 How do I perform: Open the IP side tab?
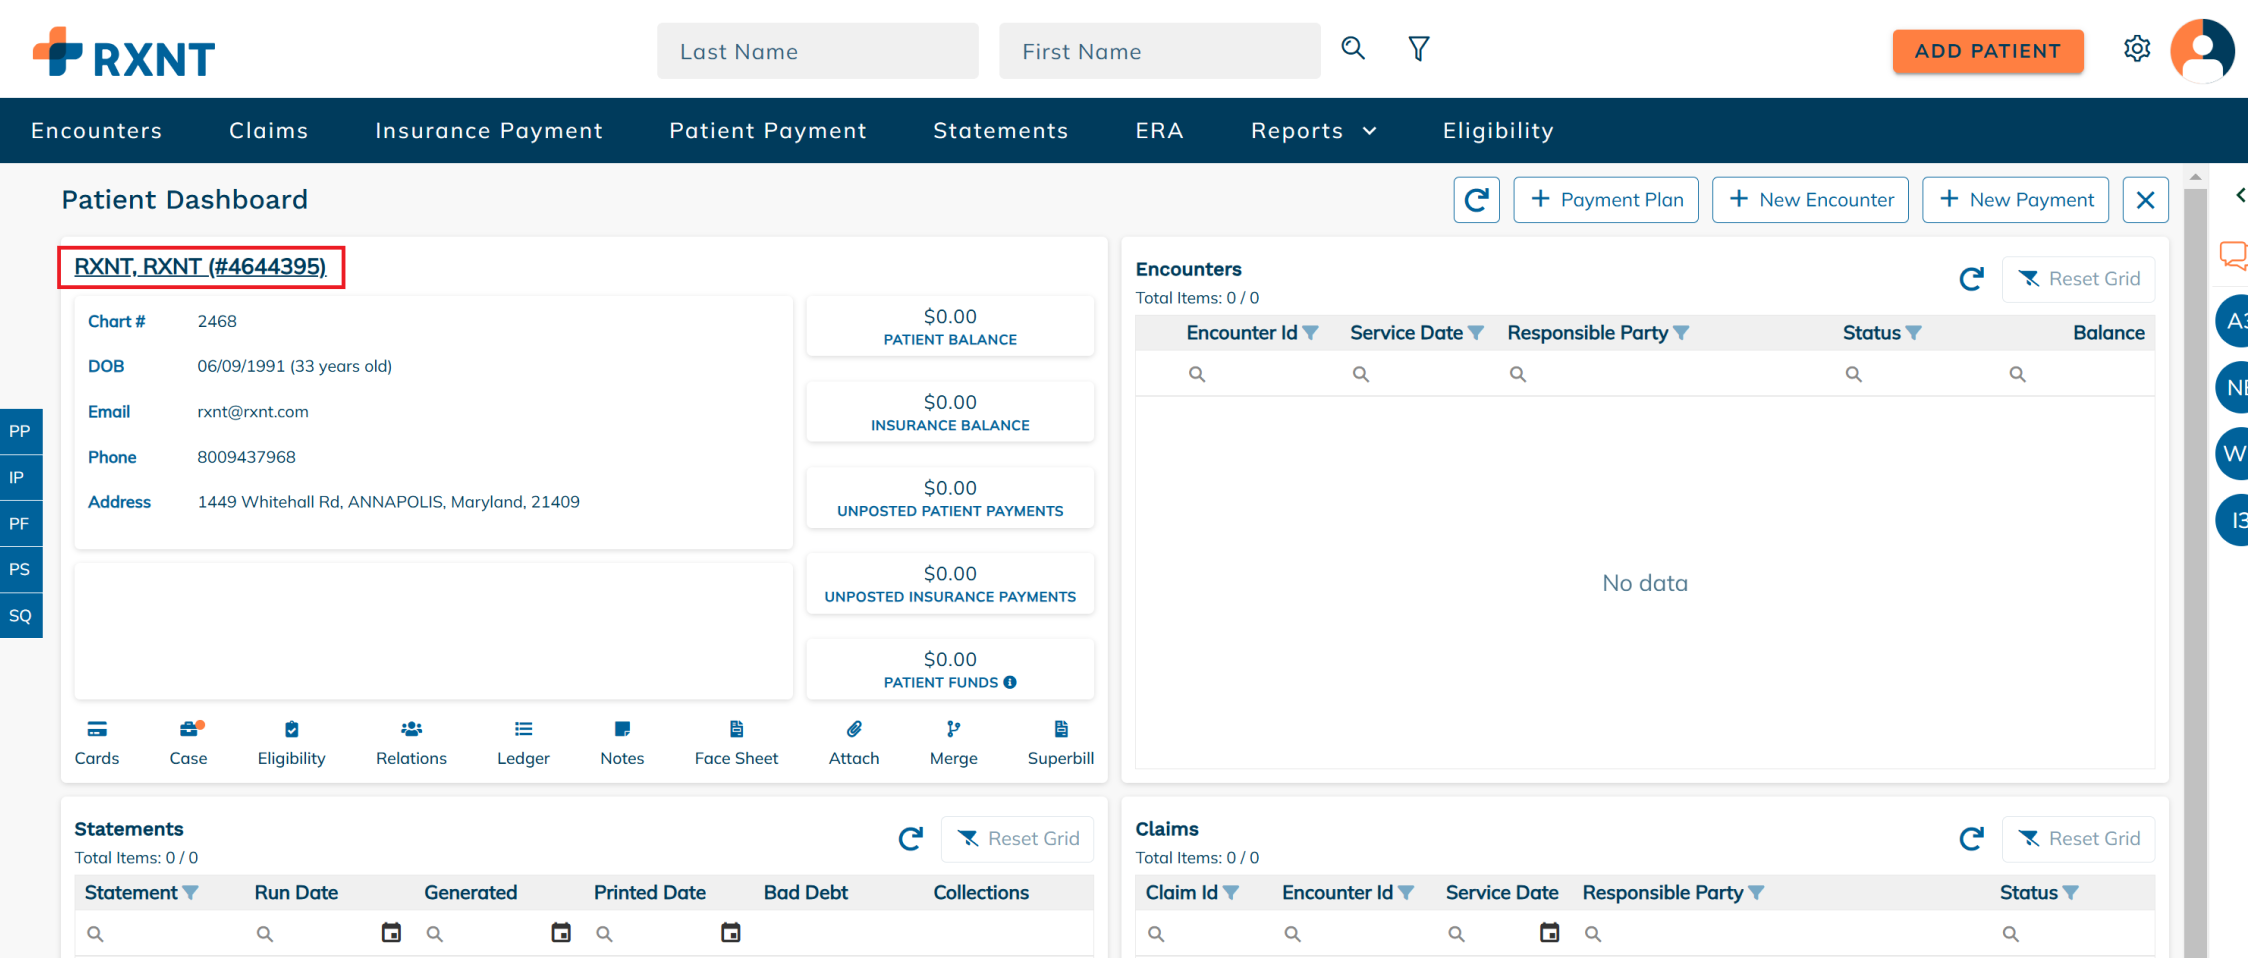[x=21, y=478]
